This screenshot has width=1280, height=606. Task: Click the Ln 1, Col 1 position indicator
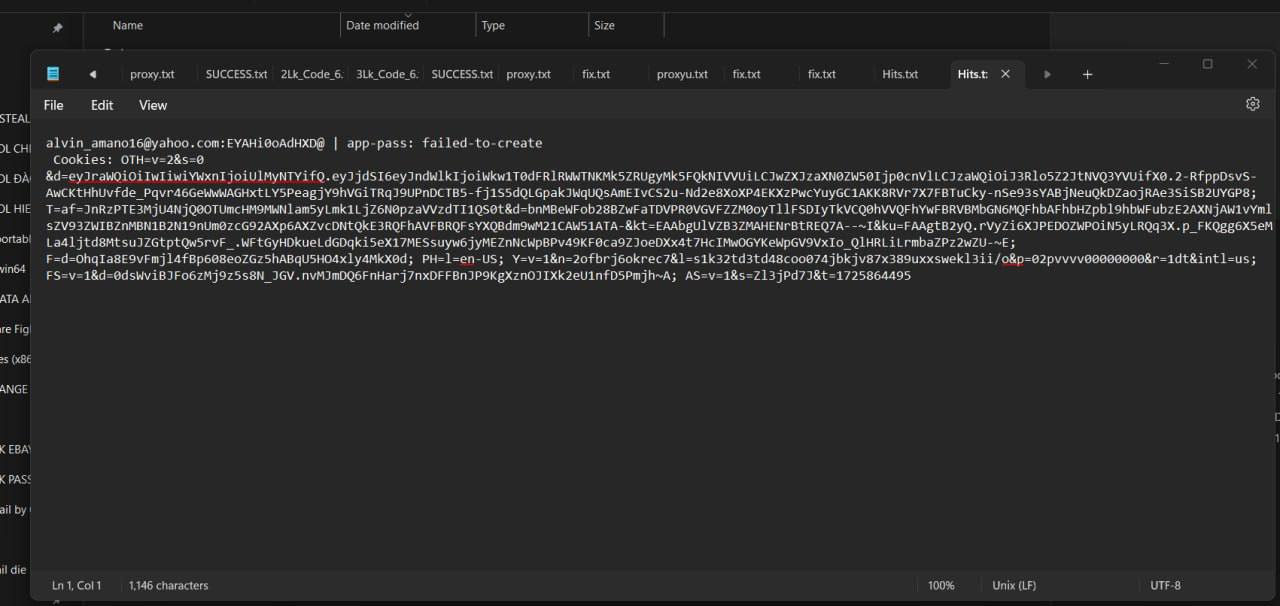77,585
